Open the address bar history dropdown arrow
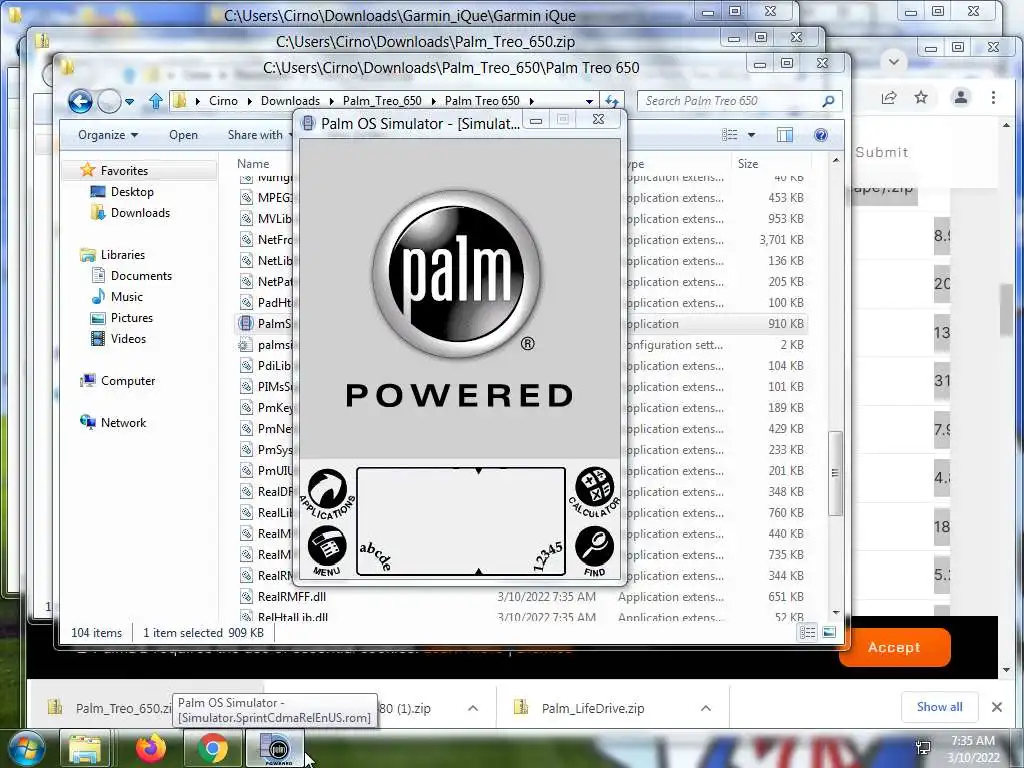Screen dimensions: 1024x768 point(589,101)
